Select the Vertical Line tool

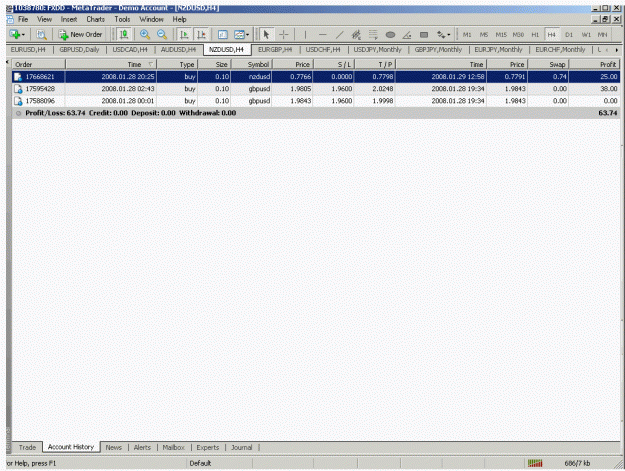tap(305, 35)
